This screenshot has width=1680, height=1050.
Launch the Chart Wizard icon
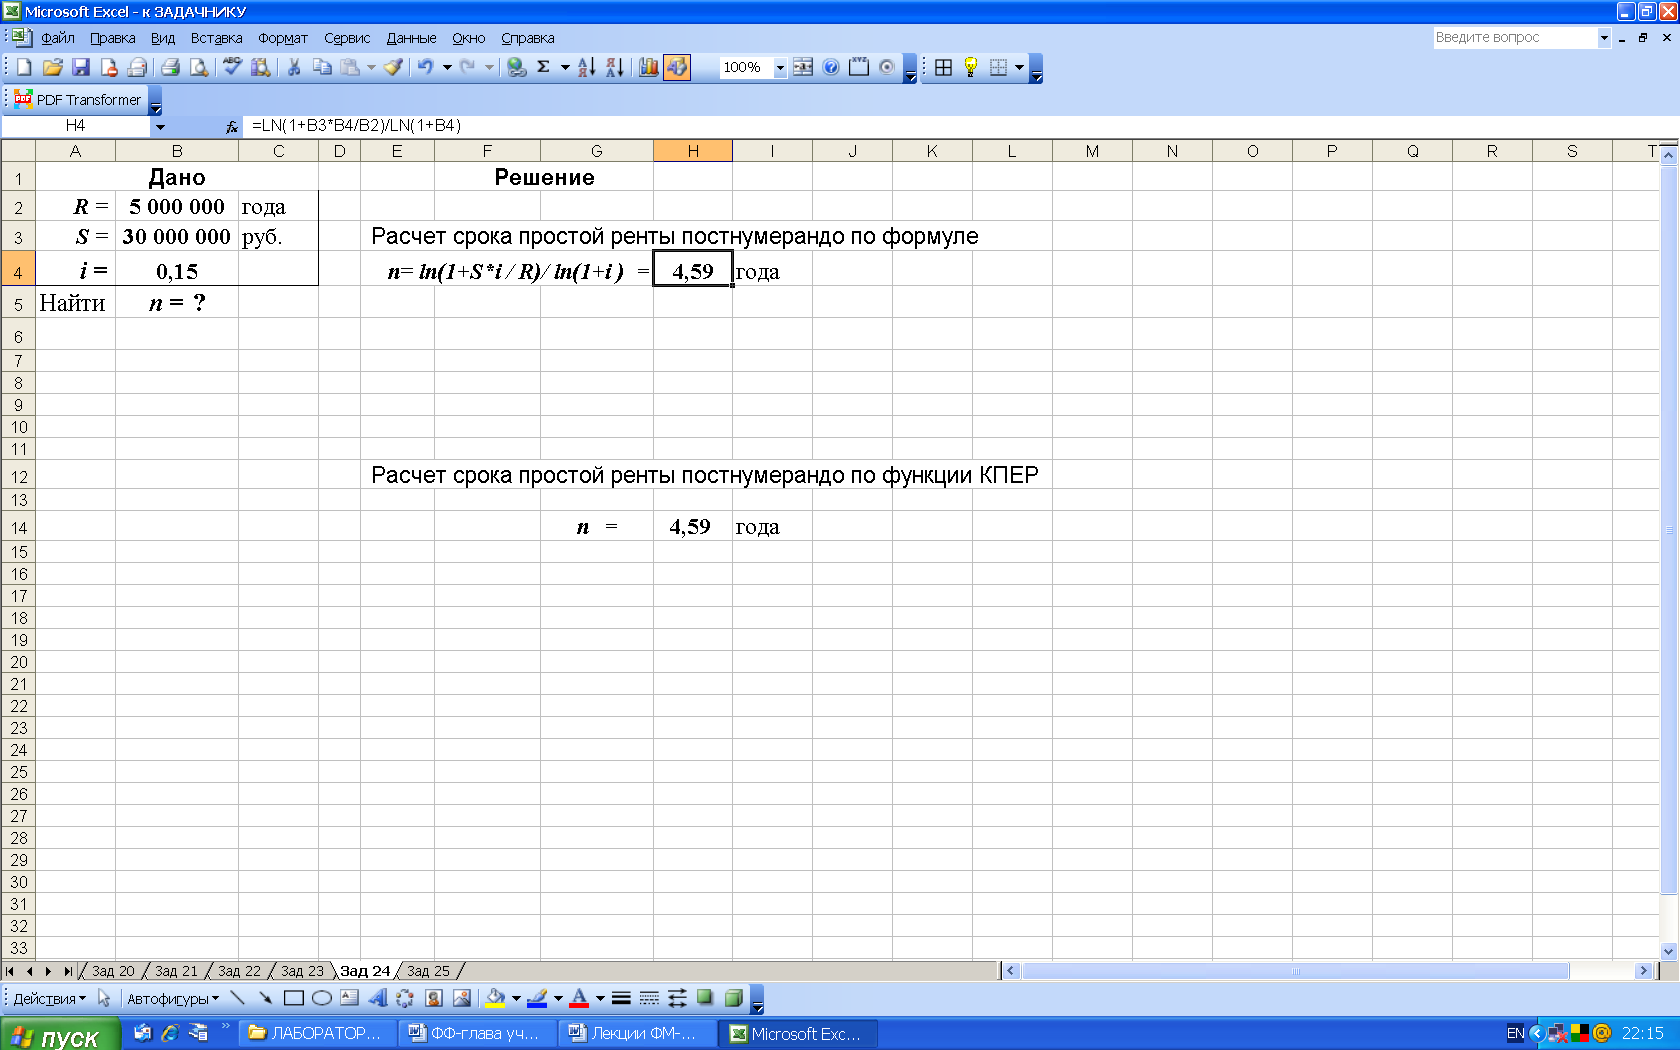click(x=649, y=67)
